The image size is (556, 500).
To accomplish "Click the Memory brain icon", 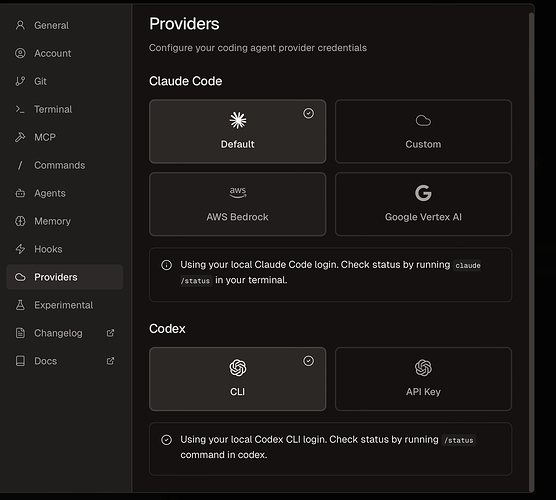I will 20,221.
